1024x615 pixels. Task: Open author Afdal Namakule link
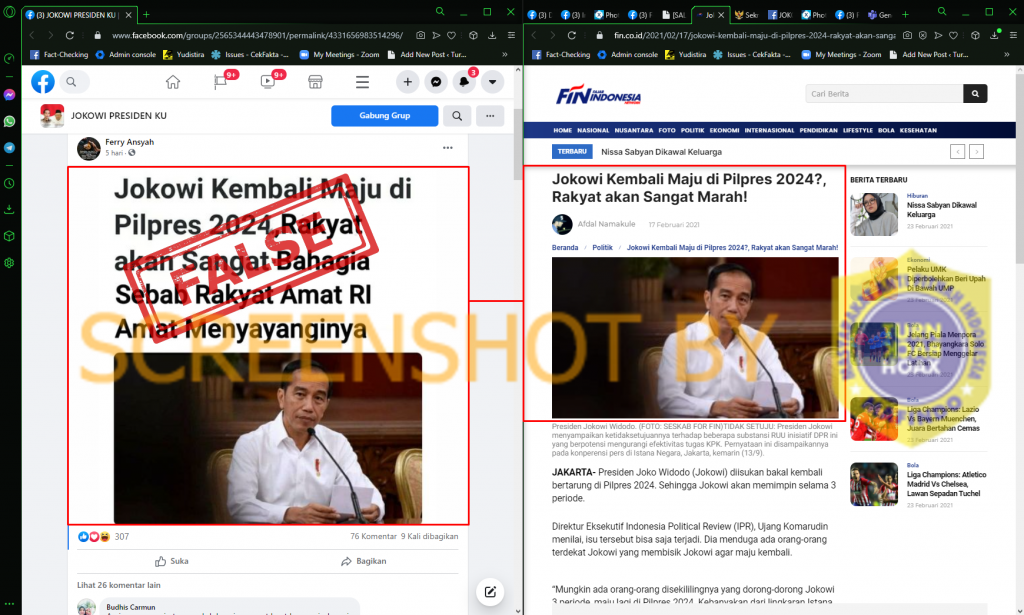pos(606,224)
